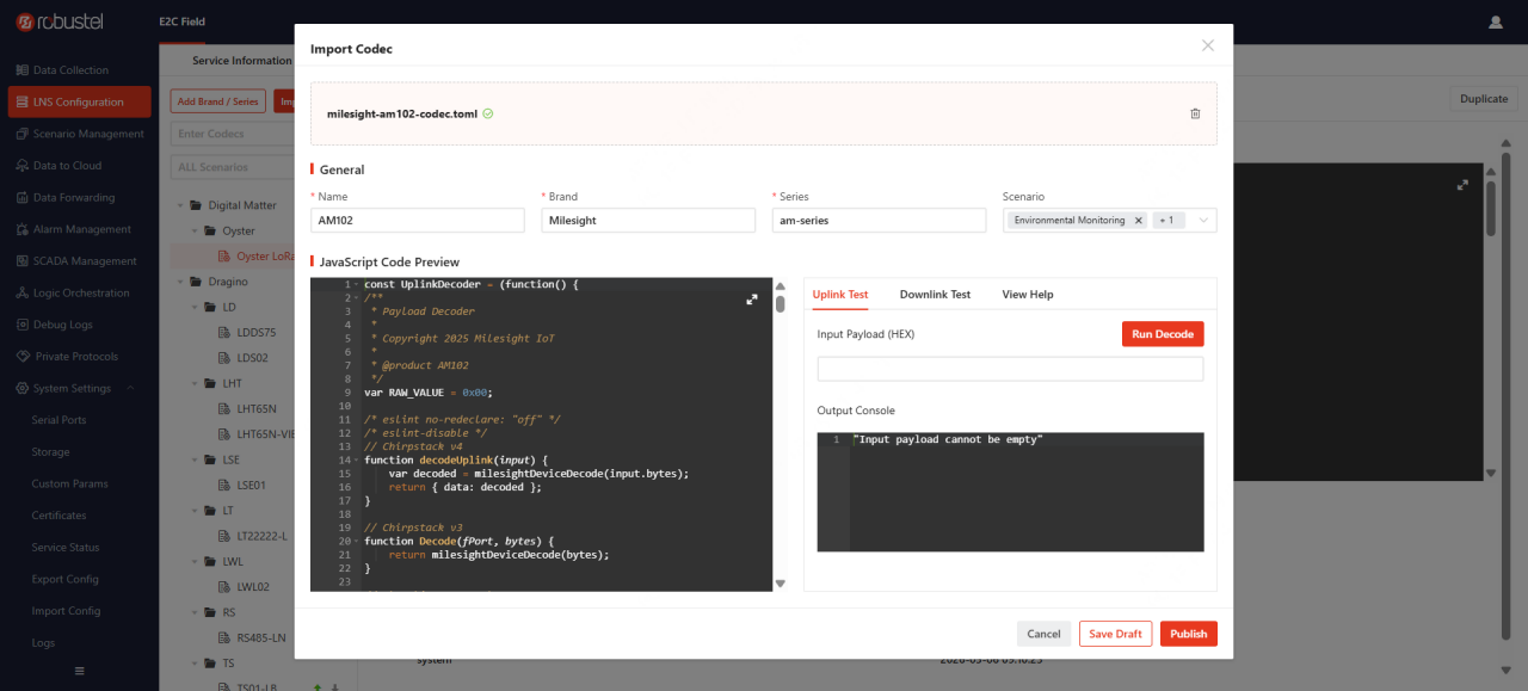
Task: Collapse the LWL series folder
Action: (x=195, y=562)
